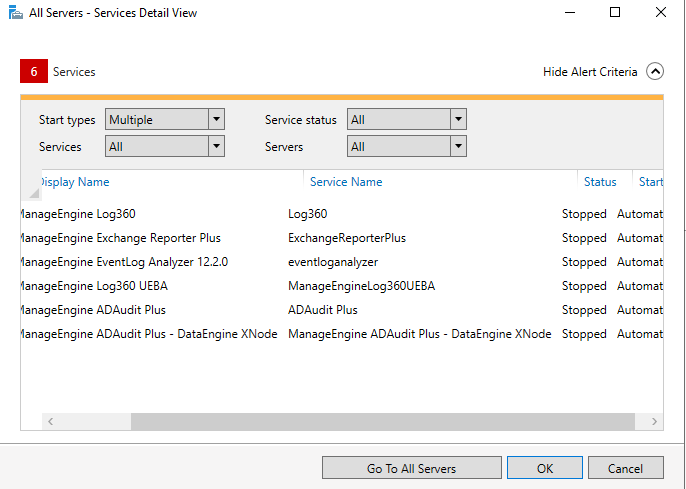The height and width of the screenshot is (489, 686).
Task: Click the horizontal scrollbar left arrow
Action: [x=51, y=421]
